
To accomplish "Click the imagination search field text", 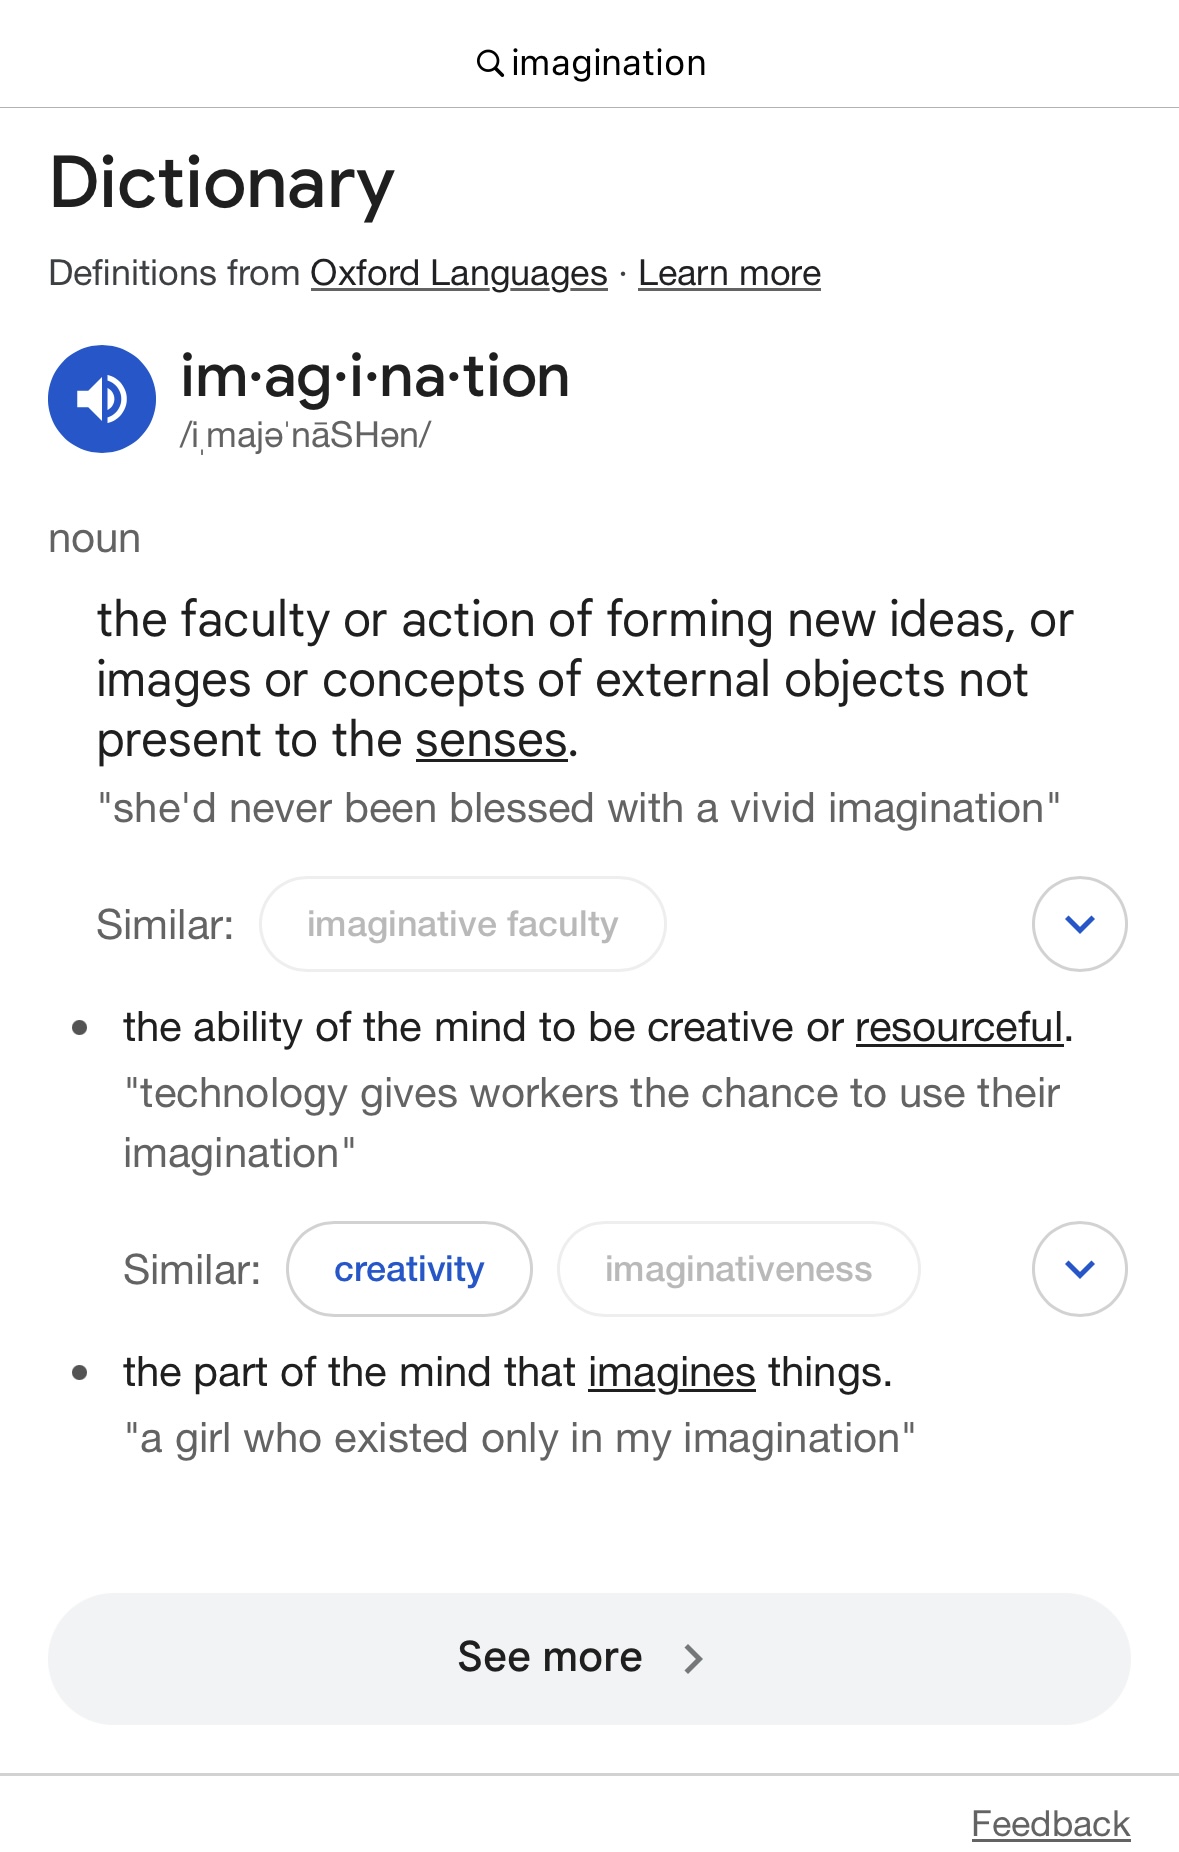I will [x=608, y=63].
